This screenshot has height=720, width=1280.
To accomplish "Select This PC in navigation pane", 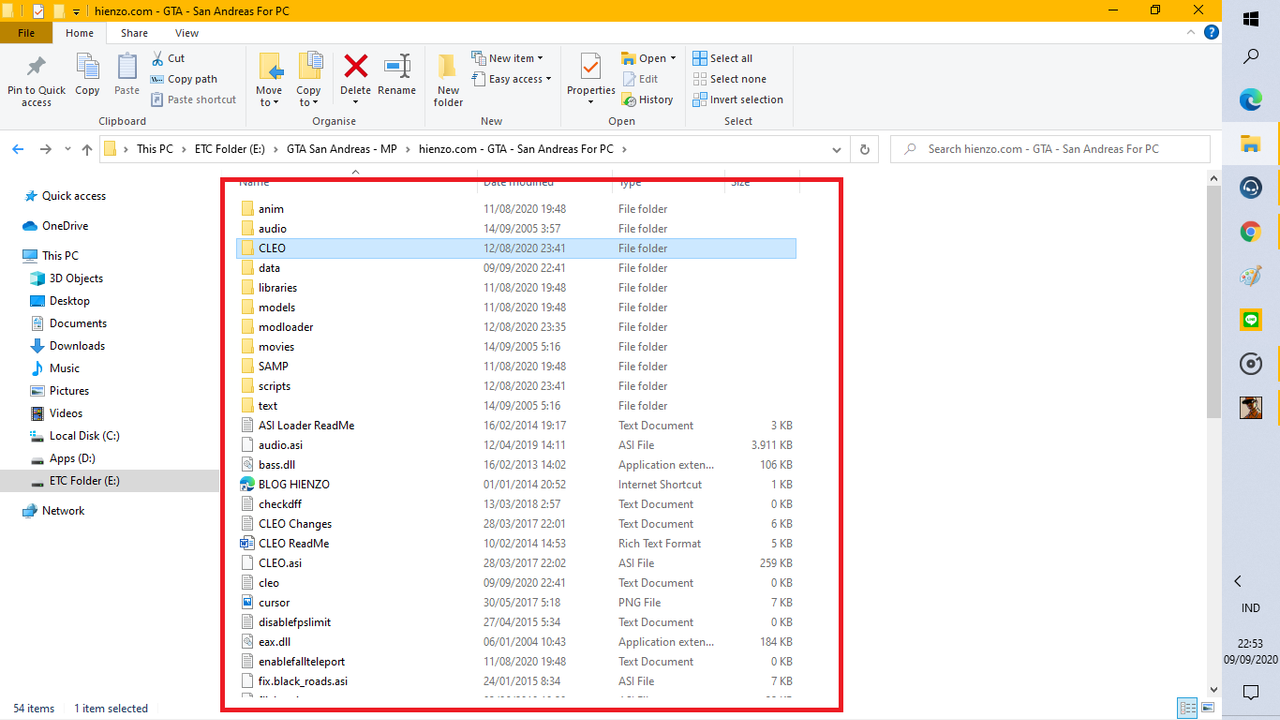I will pyautogui.click(x=60, y=256).
